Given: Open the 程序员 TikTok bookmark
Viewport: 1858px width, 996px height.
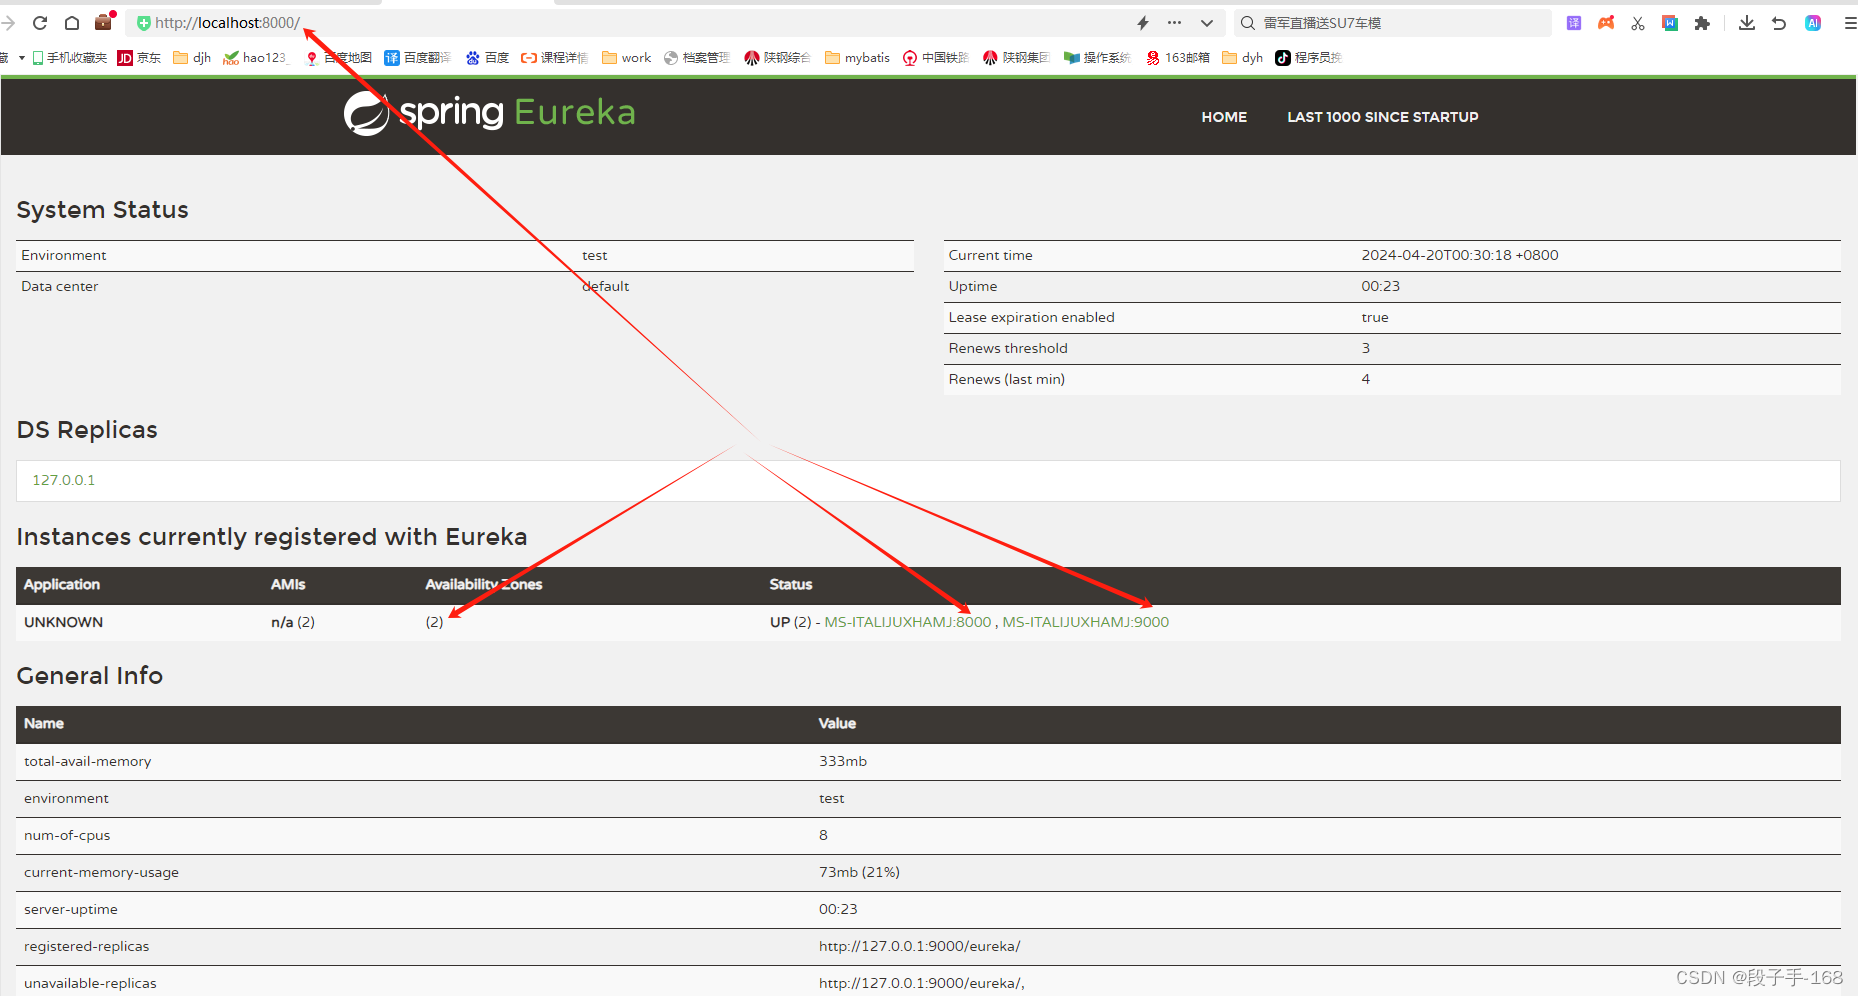Looking at the screenshot, I should [x=1309, y=58].
